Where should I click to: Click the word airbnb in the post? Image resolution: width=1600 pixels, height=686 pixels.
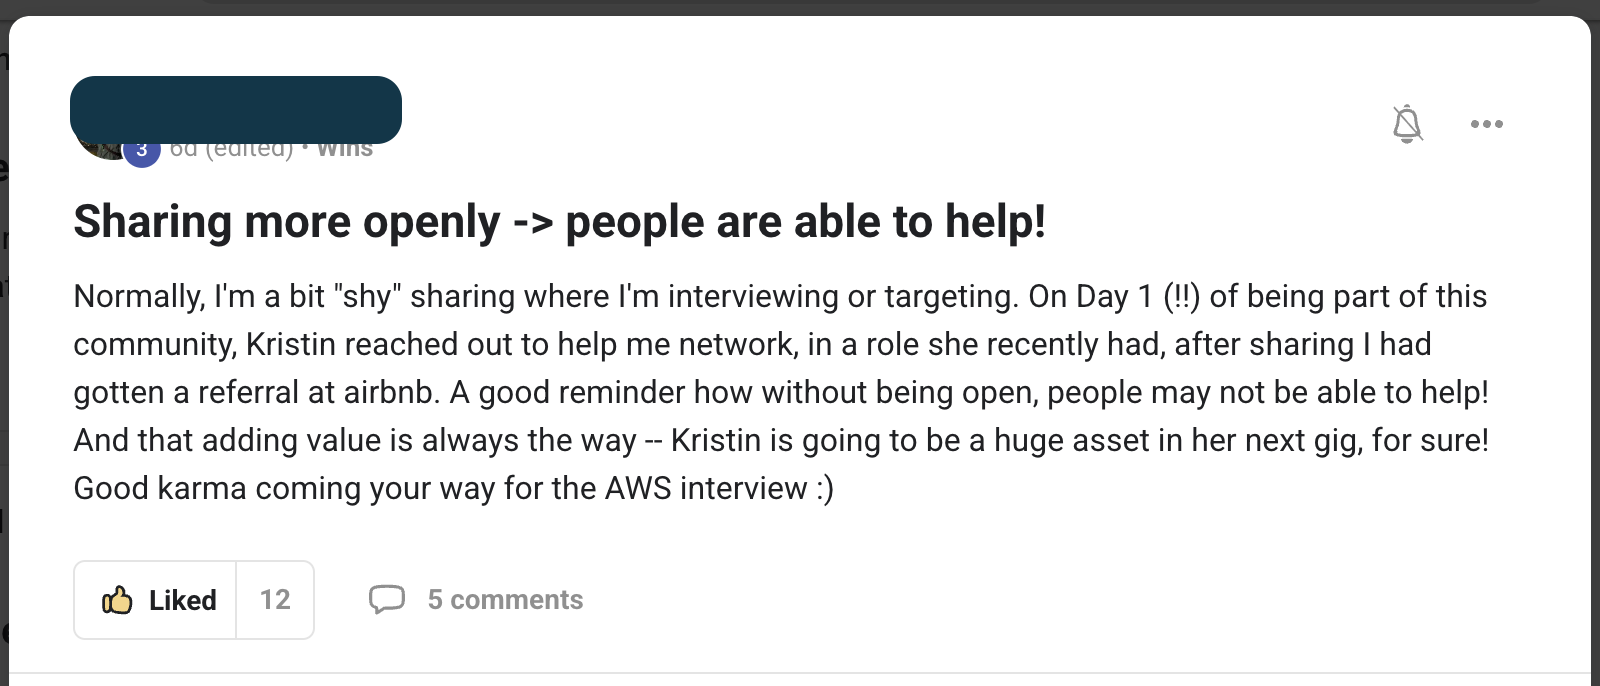388,392
